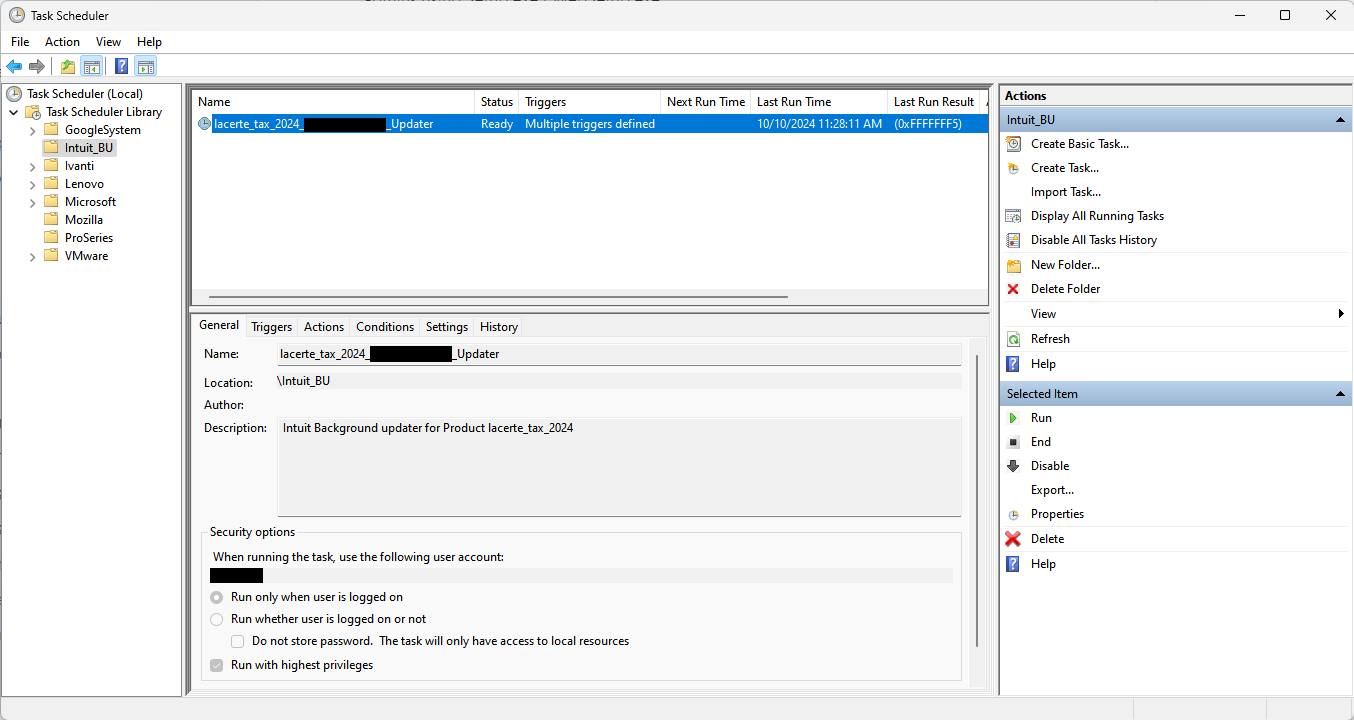The image size is (1354, 720).
Task: Click the Back arrow toolbar icon
Action: pos(14,67)
